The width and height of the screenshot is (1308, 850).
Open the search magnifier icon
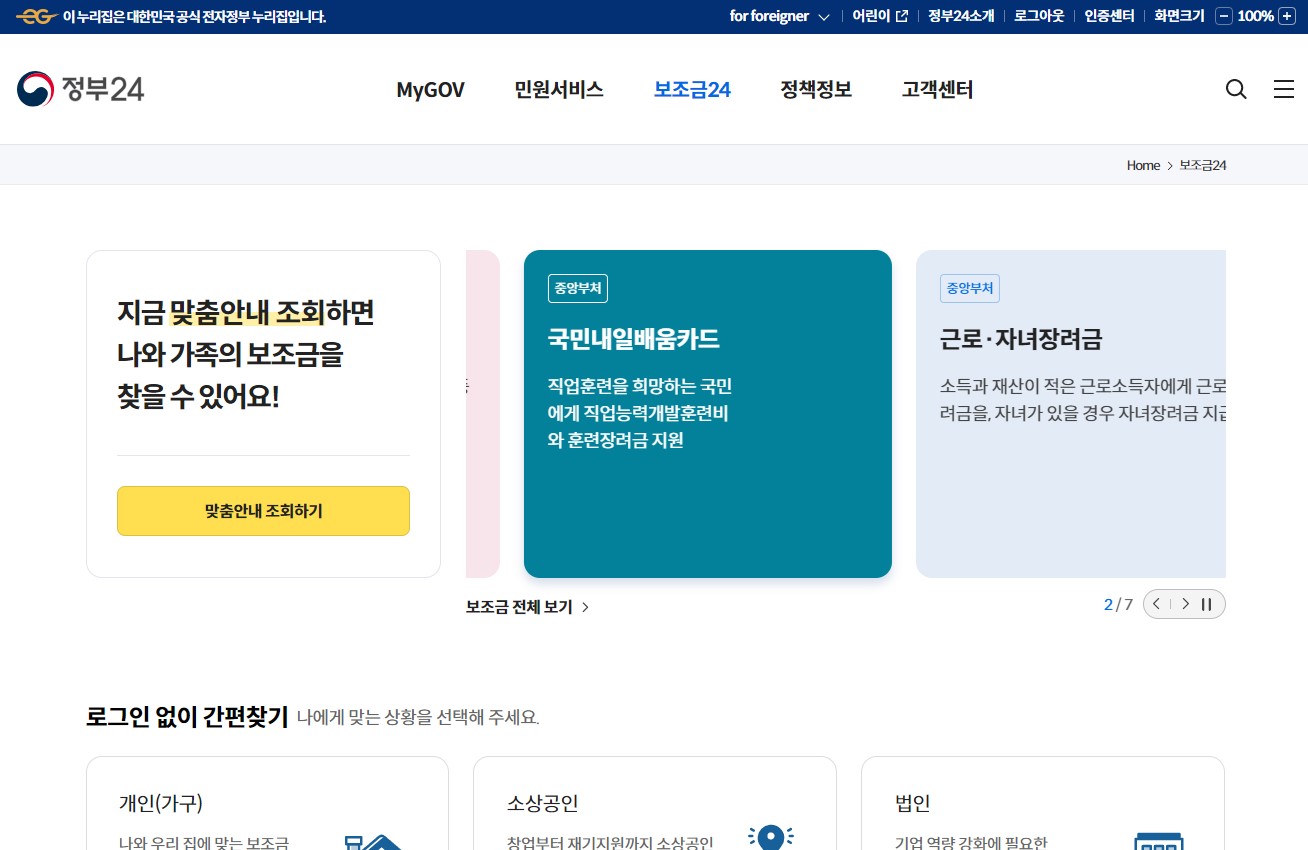(1236, 89)
